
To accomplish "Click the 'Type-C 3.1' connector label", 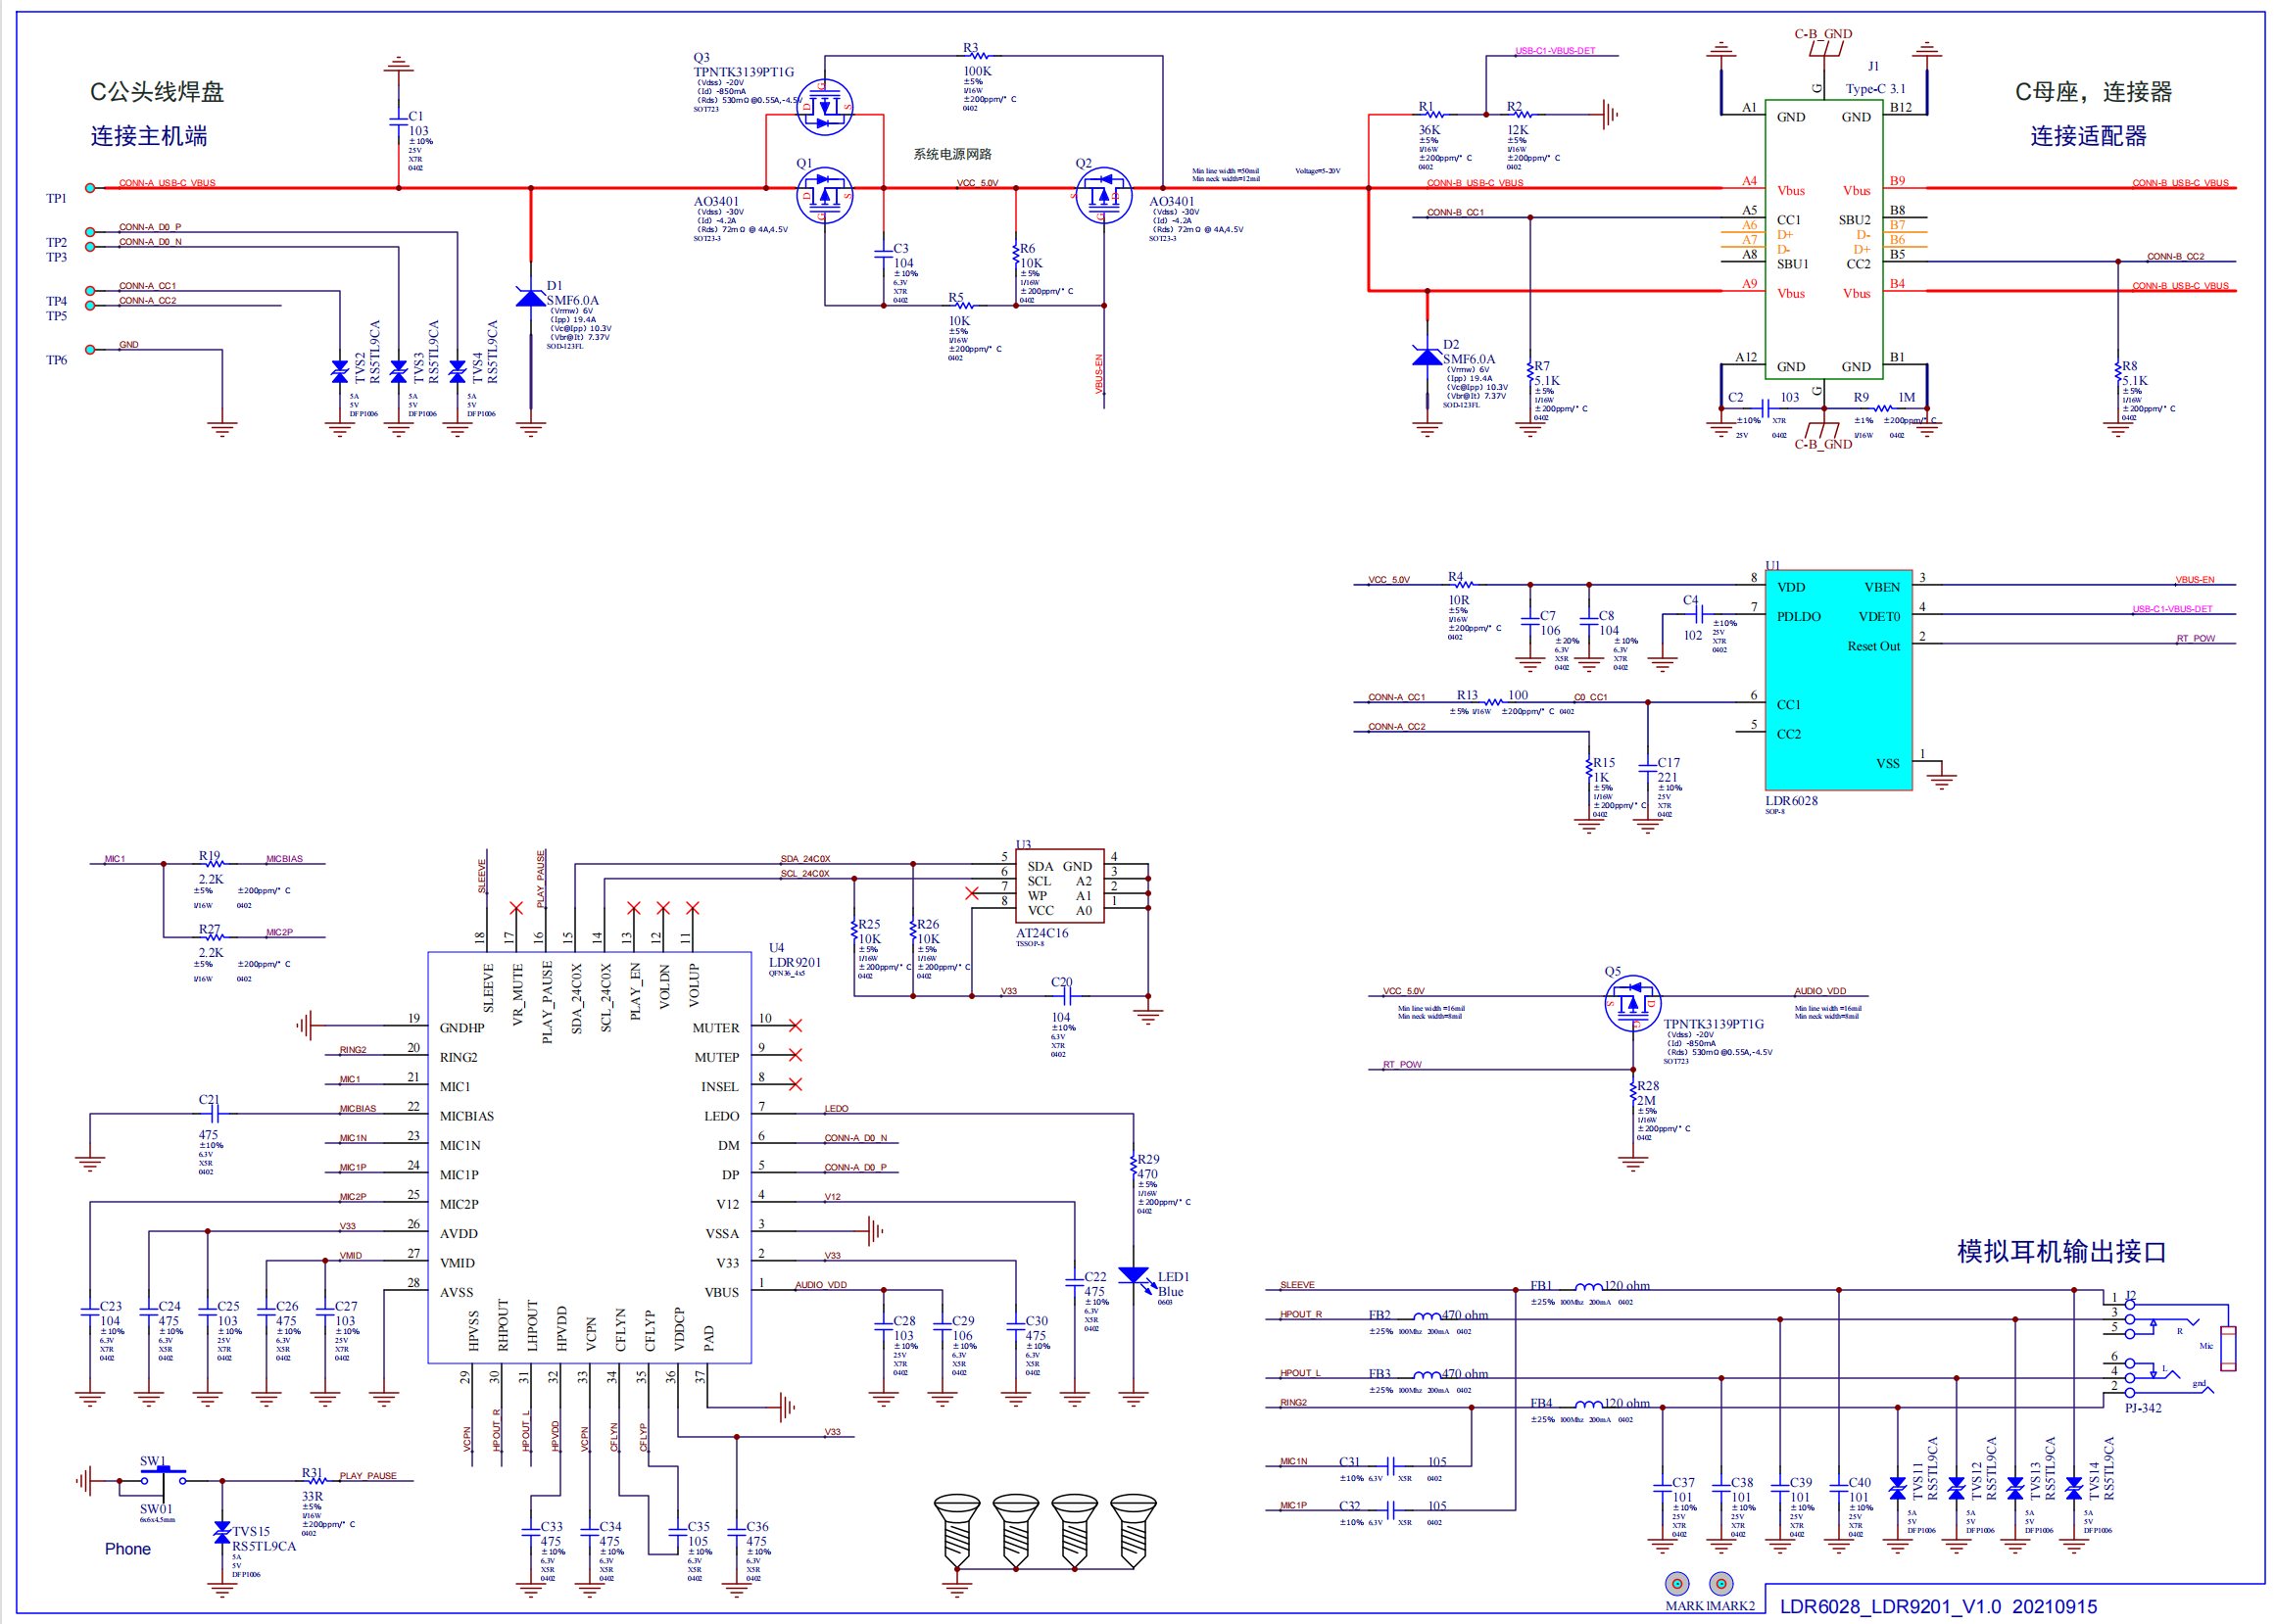I will coord(1876,89).
